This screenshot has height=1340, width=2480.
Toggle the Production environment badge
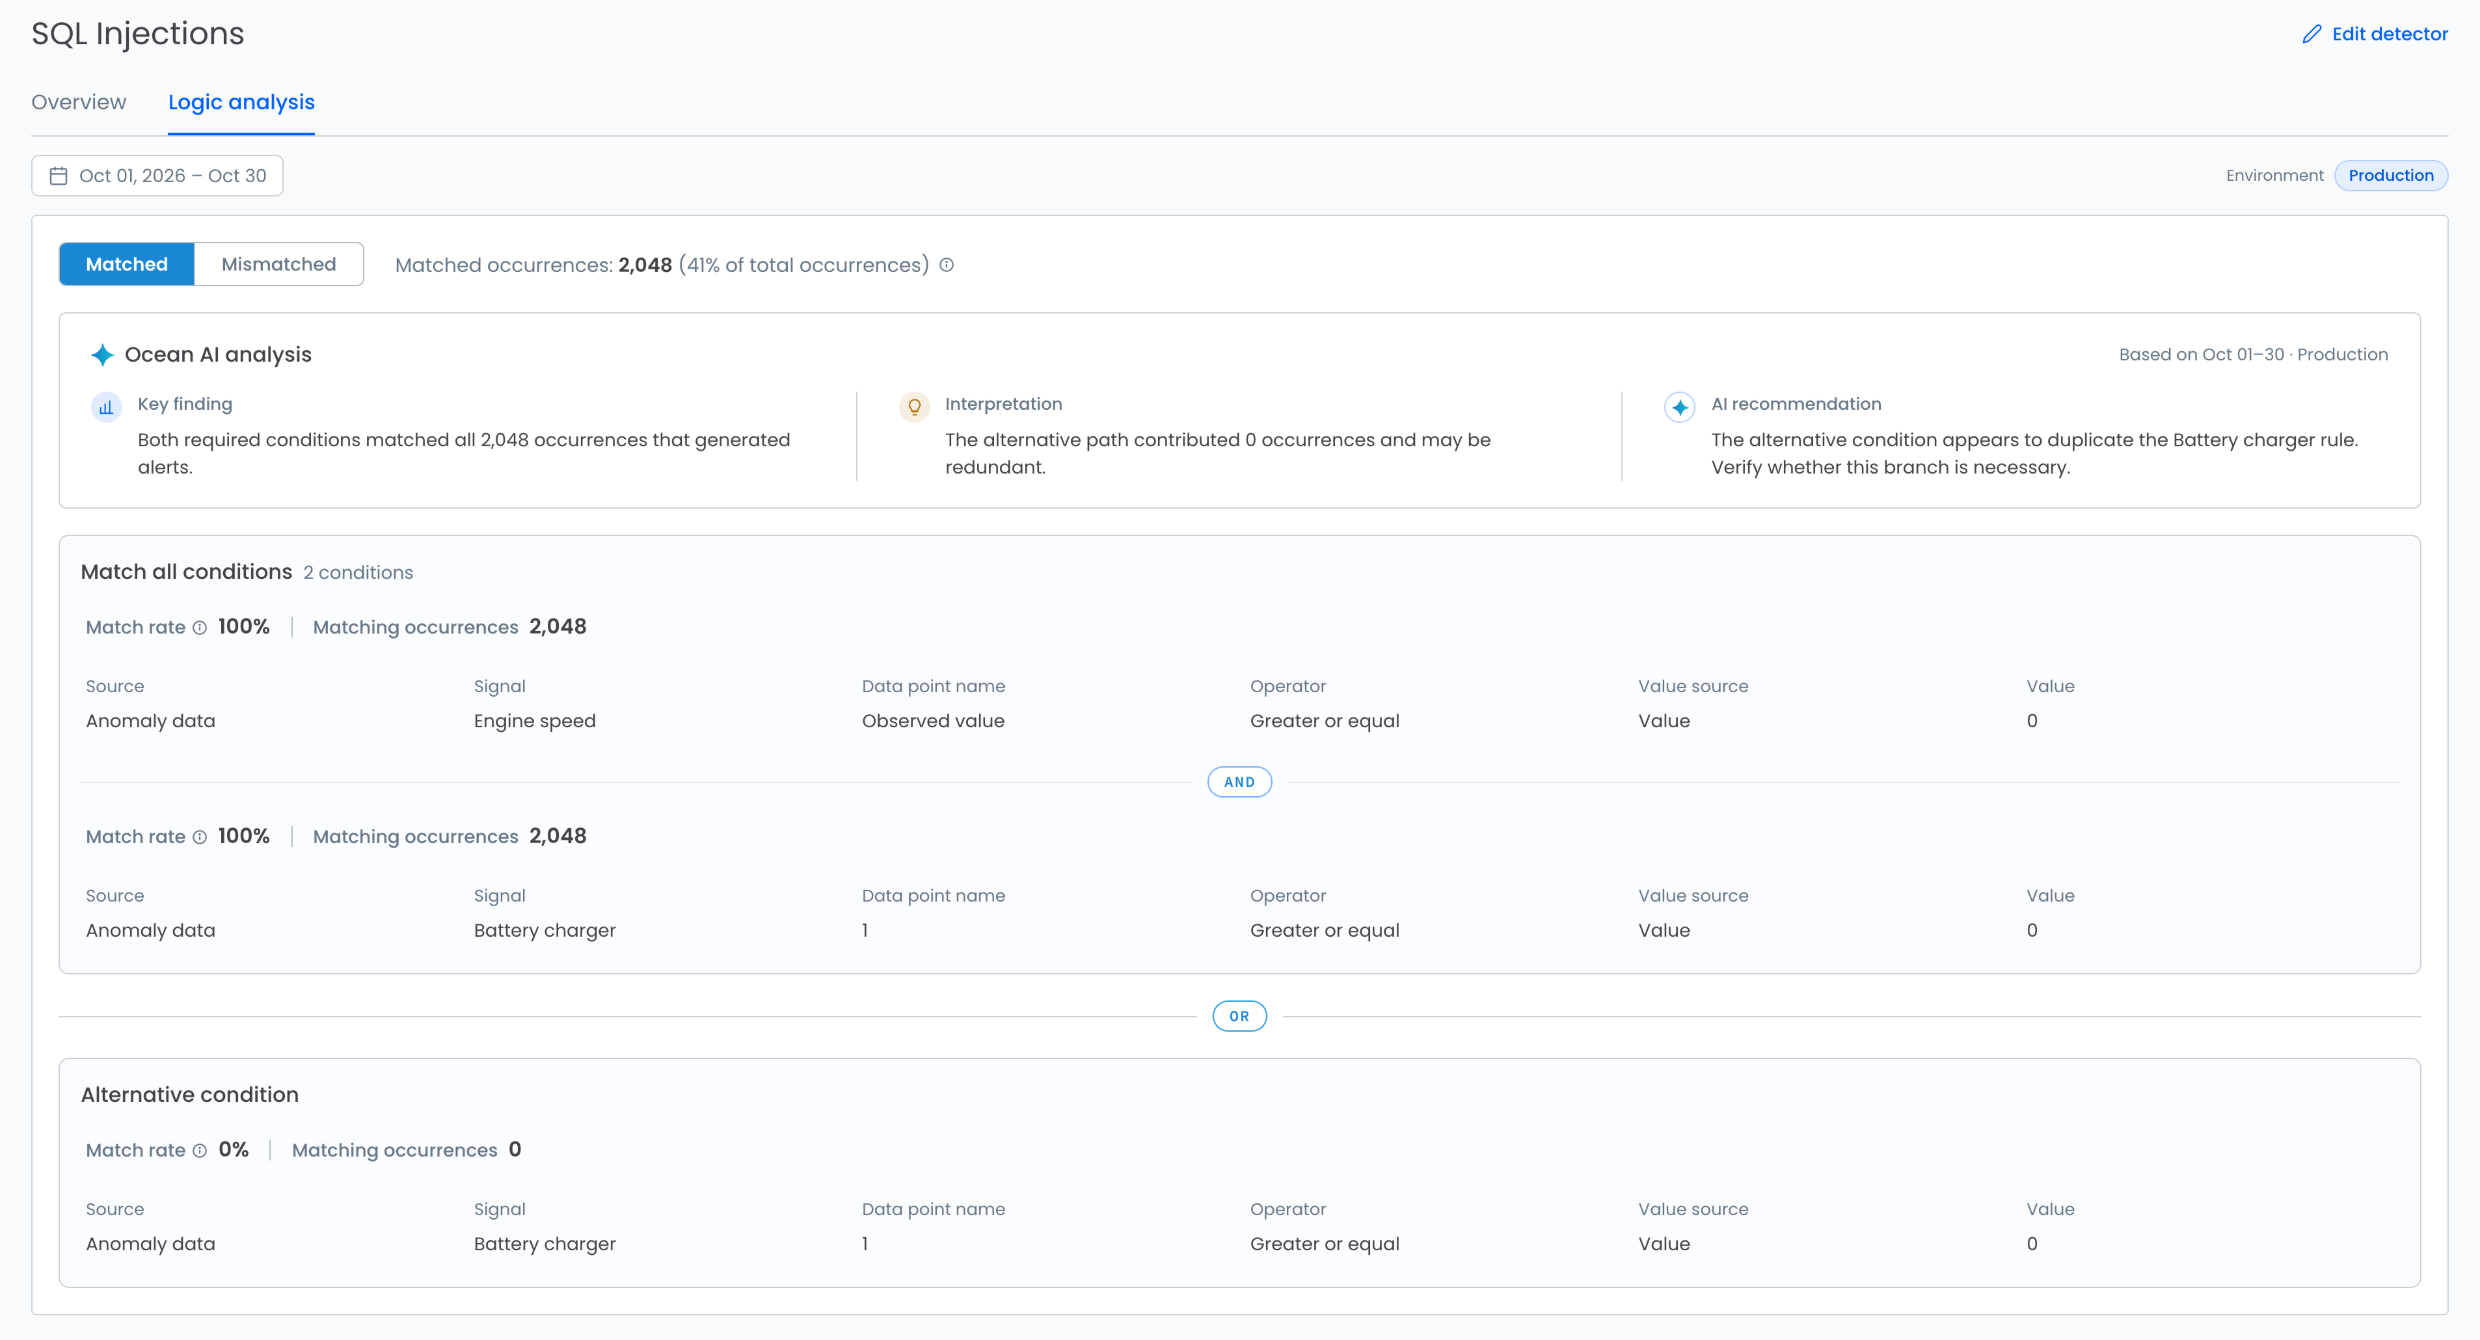[2391, 175]
